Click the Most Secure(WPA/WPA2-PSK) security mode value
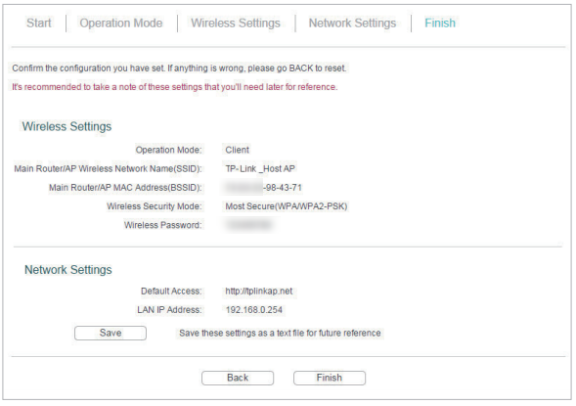The height and width of the screenshot is (406, 576). [x=286, y=206]
